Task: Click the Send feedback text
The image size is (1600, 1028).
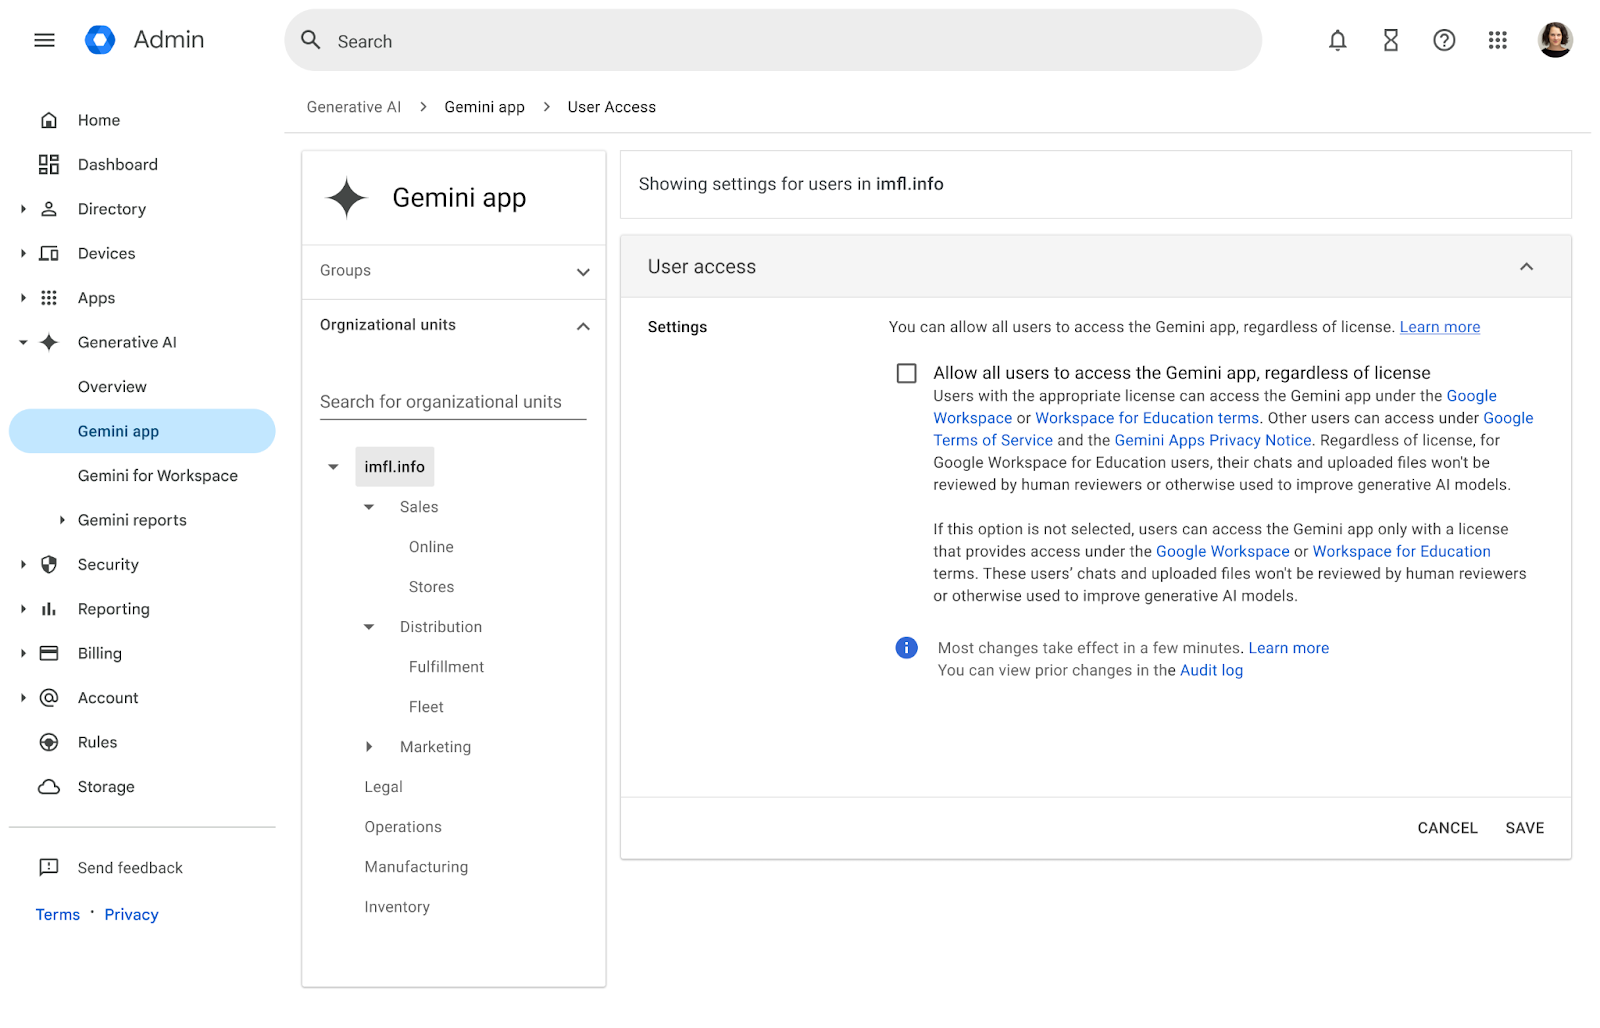Action: tap(130, 868)
